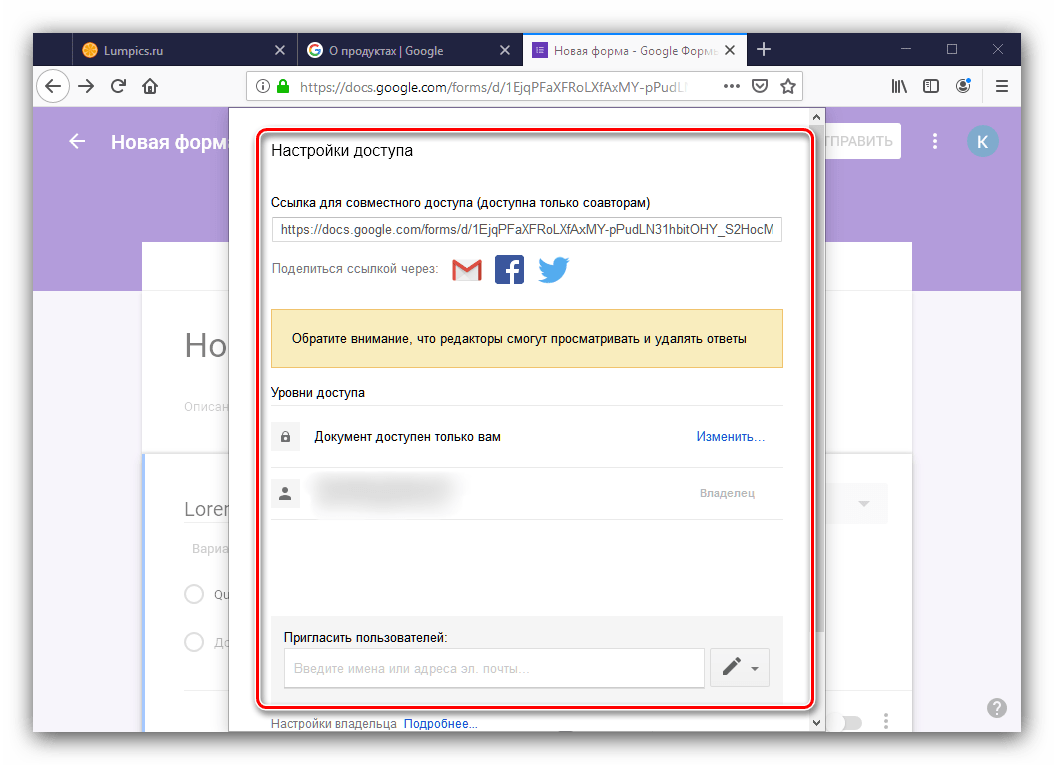The image size is (1054, 765).
Task: Click the browser address bar URL
Action: point(493,87)
